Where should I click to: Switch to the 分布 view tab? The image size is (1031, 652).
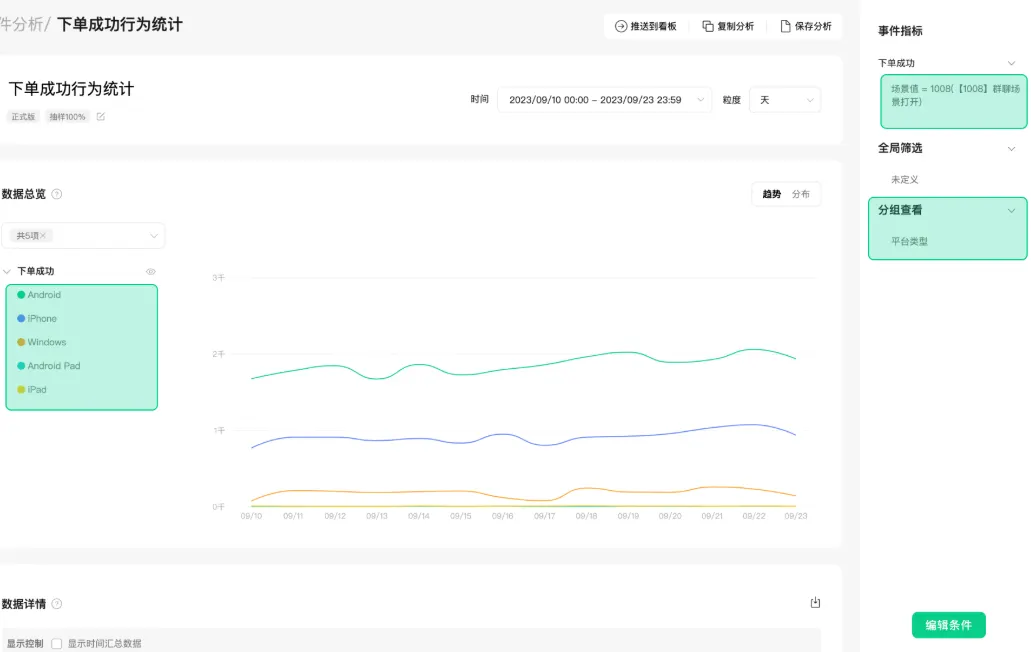[800, 194]
